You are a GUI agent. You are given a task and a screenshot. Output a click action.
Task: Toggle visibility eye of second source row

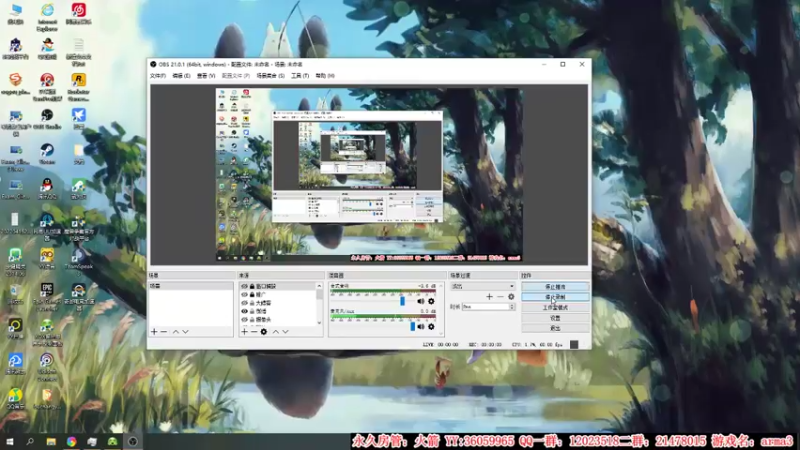coord(244,294)
